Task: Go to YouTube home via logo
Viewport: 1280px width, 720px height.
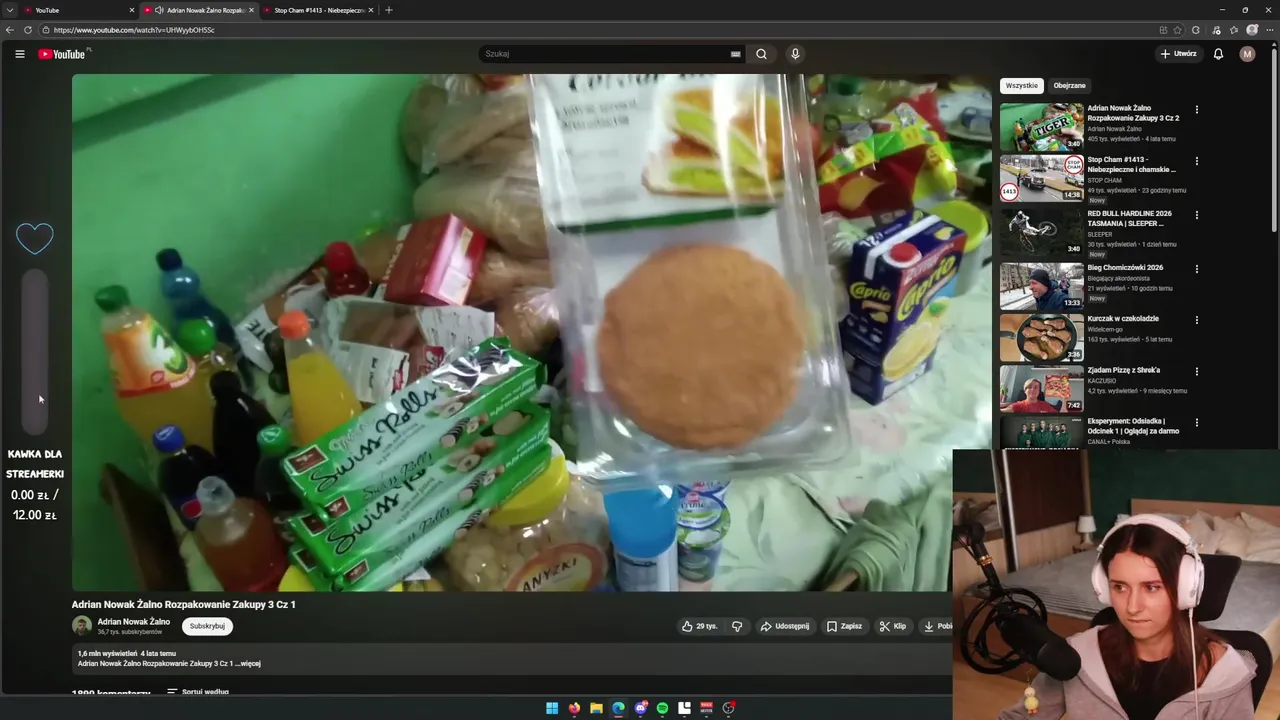Action: [62, 54]
